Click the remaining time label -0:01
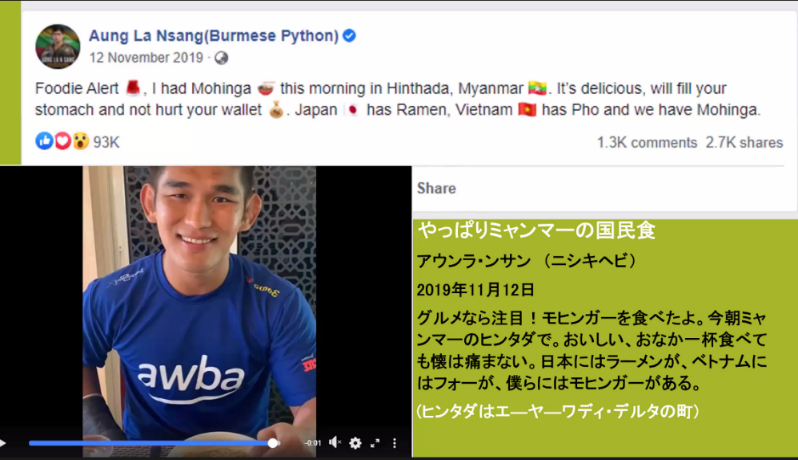Screen dimensions: 798x460 pos(312,443)
